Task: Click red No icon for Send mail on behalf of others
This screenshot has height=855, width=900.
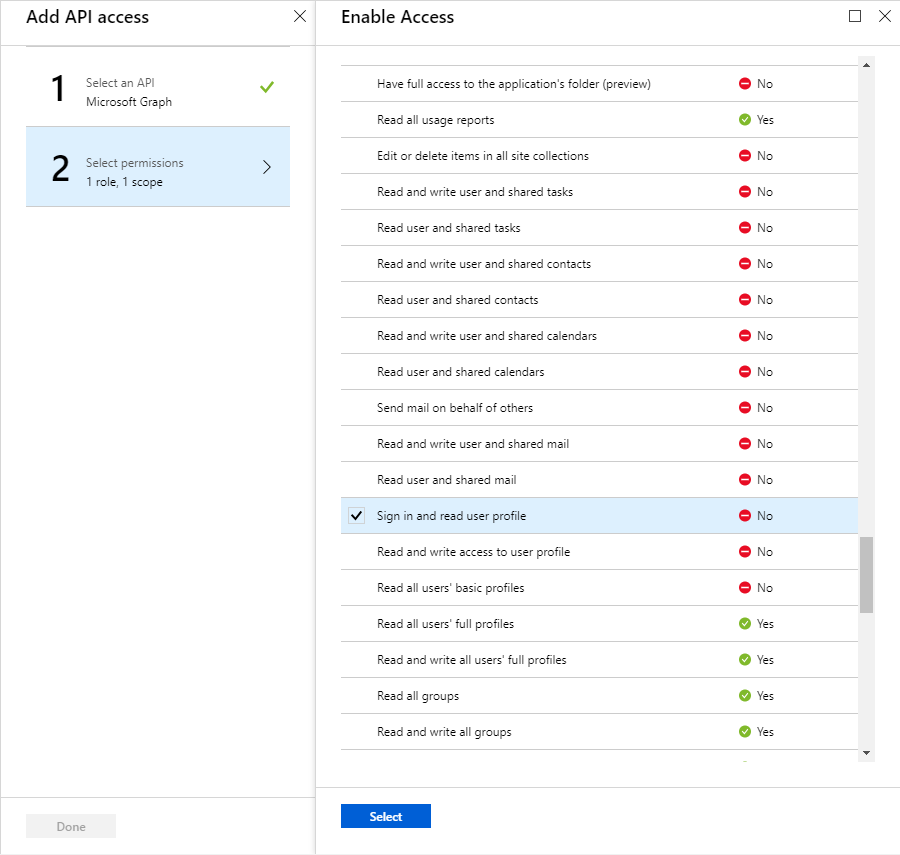Action: click(744, 408)
